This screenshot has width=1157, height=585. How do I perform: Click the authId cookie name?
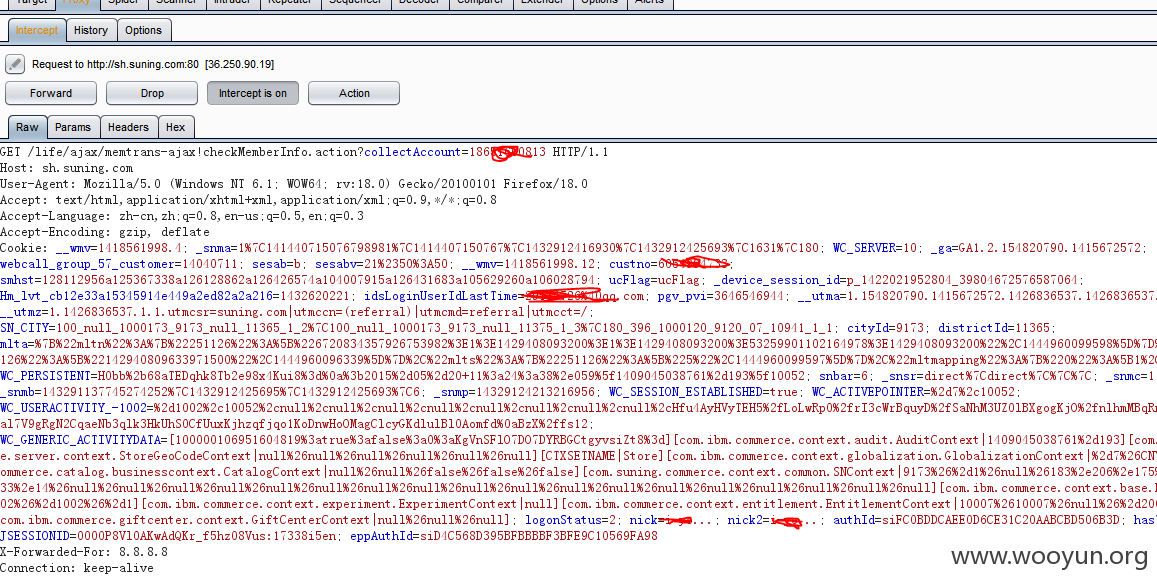853,520
